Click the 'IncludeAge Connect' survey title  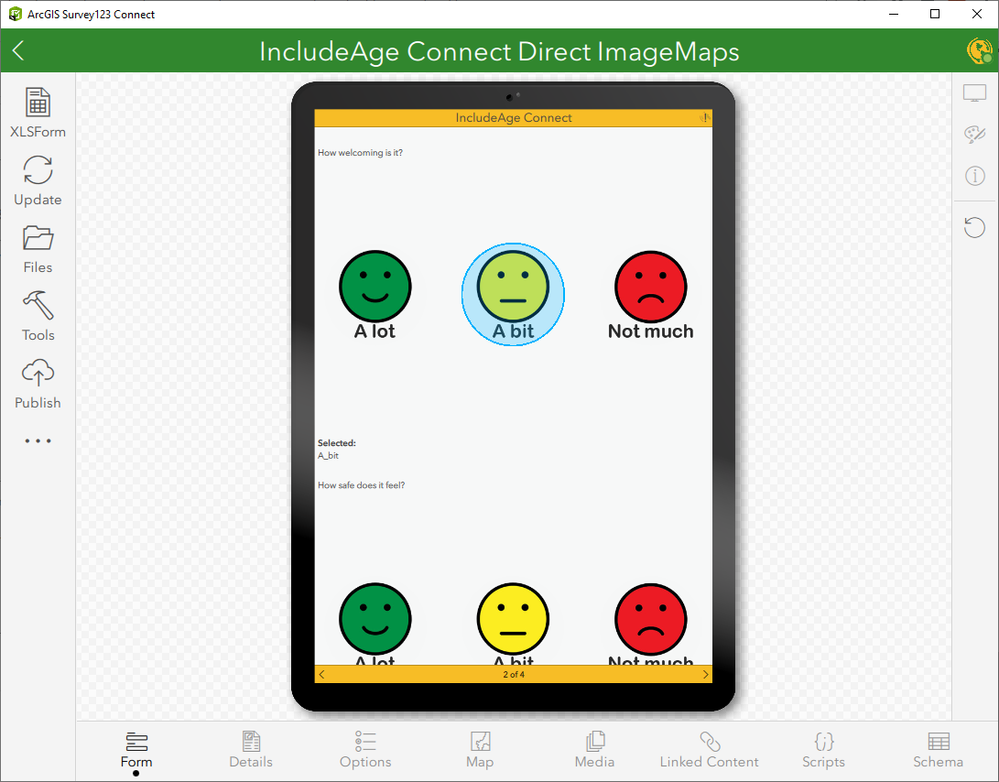pyautogui.click(x=514, y=117)
